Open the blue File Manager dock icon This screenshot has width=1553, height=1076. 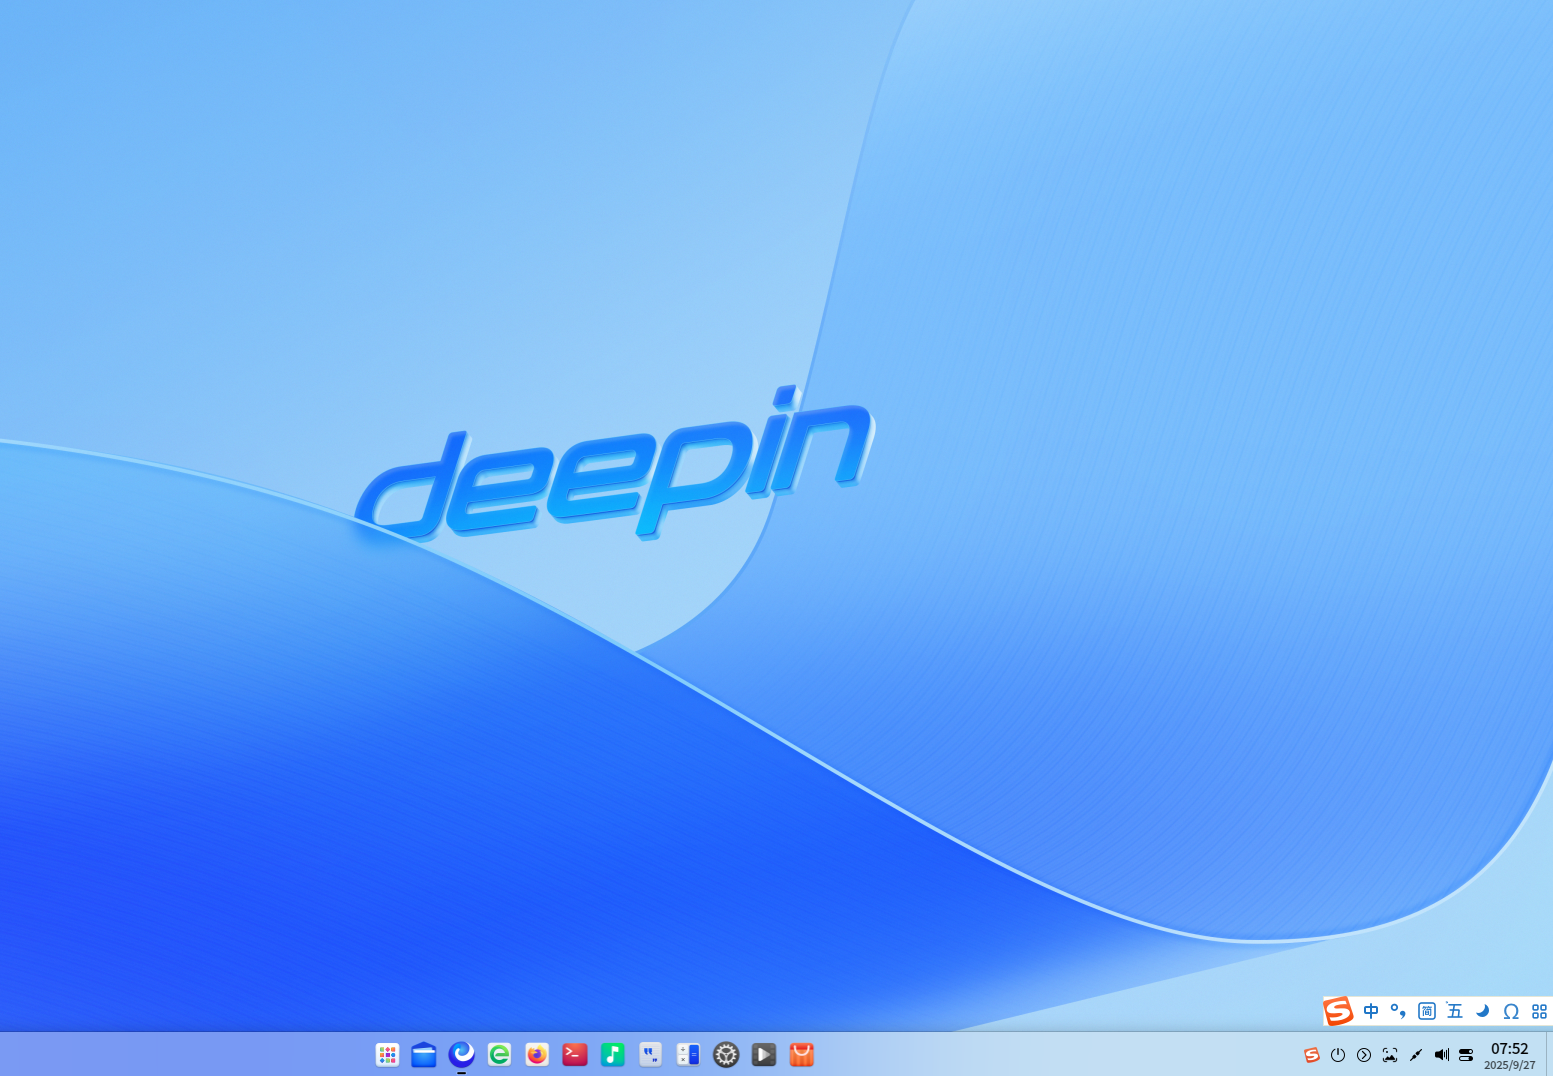pyautogui.click(x=424, y=1054)
